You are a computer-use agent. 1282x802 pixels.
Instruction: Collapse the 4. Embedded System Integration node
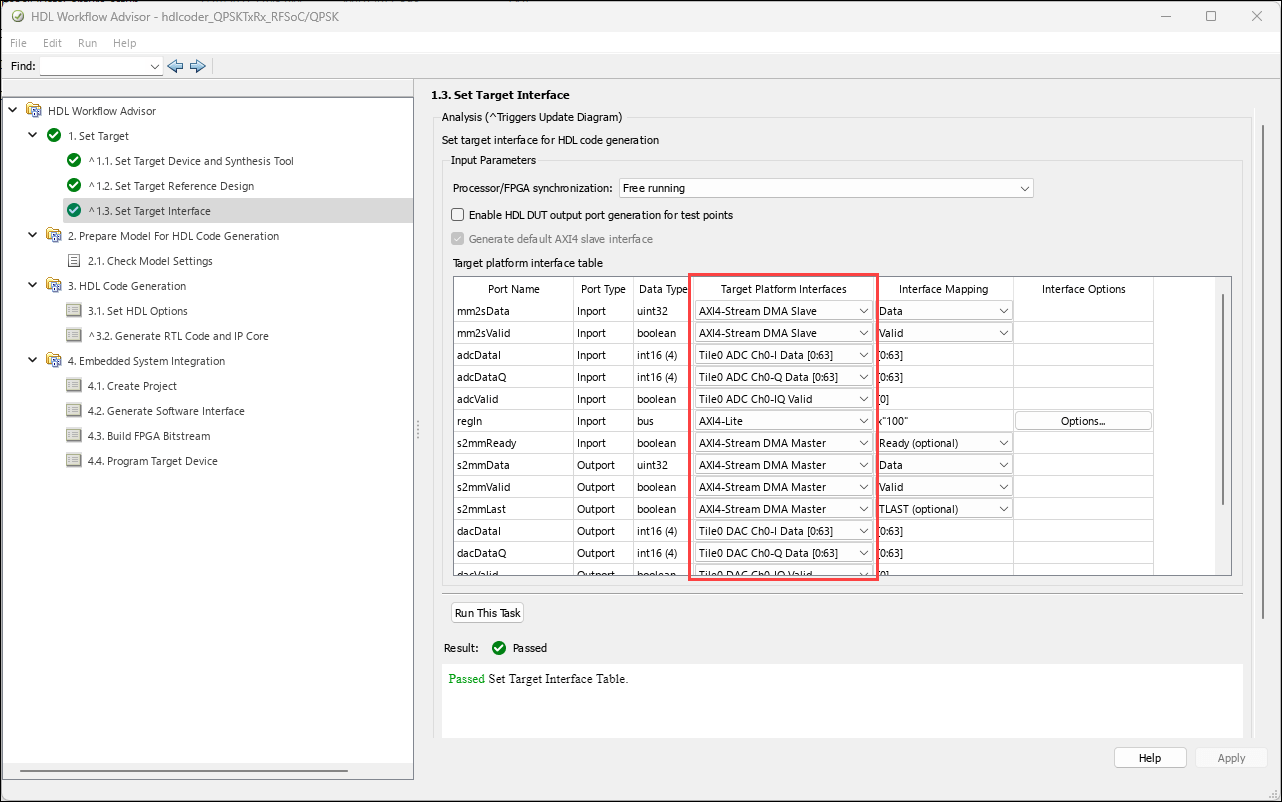pos(33,361)
